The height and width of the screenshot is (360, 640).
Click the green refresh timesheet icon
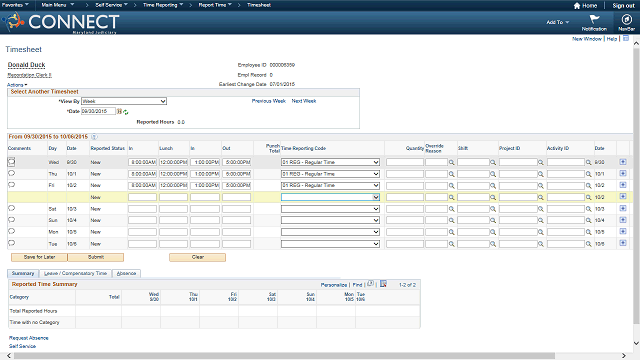tap(126, 112)
